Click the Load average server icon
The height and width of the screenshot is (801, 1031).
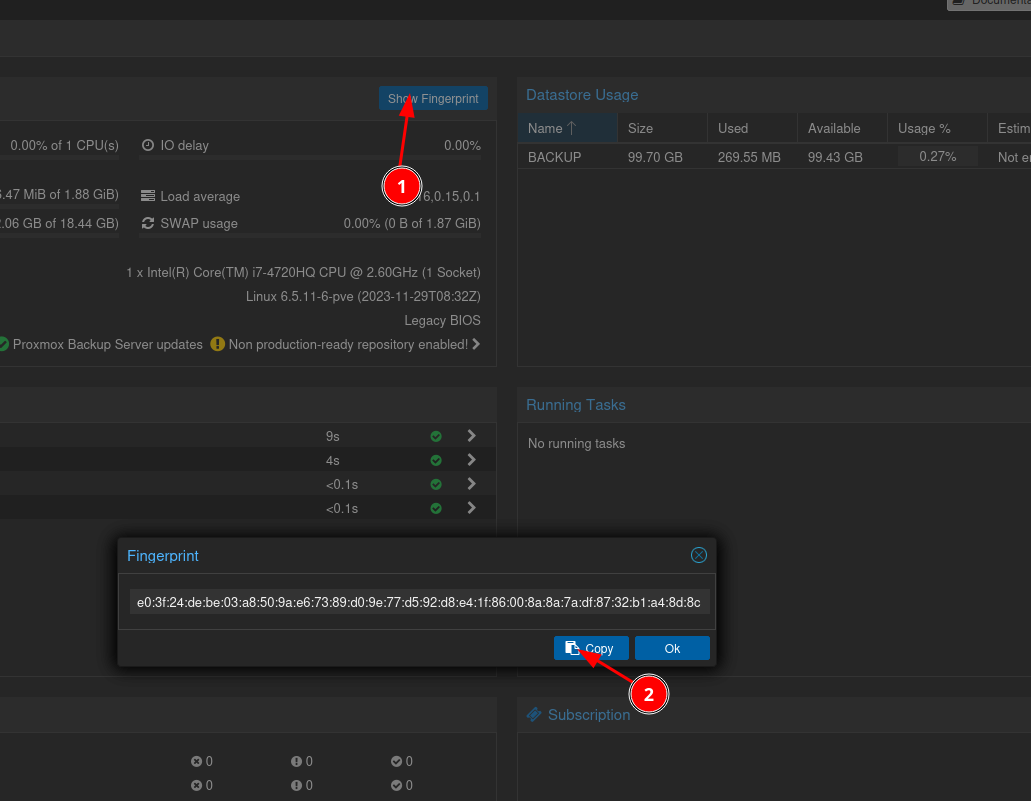tap(148, 196)
